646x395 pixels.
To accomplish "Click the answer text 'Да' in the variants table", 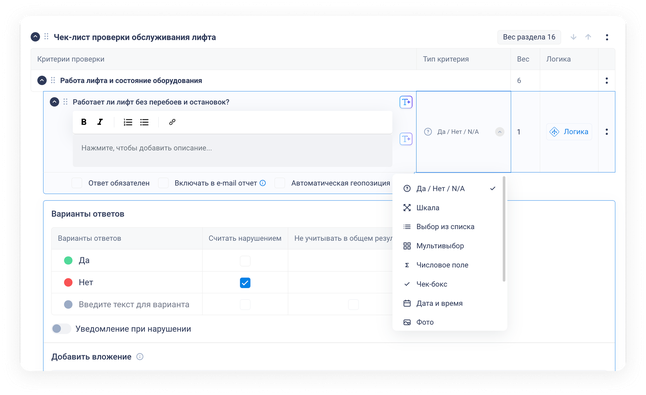I will tap(84, 260).
